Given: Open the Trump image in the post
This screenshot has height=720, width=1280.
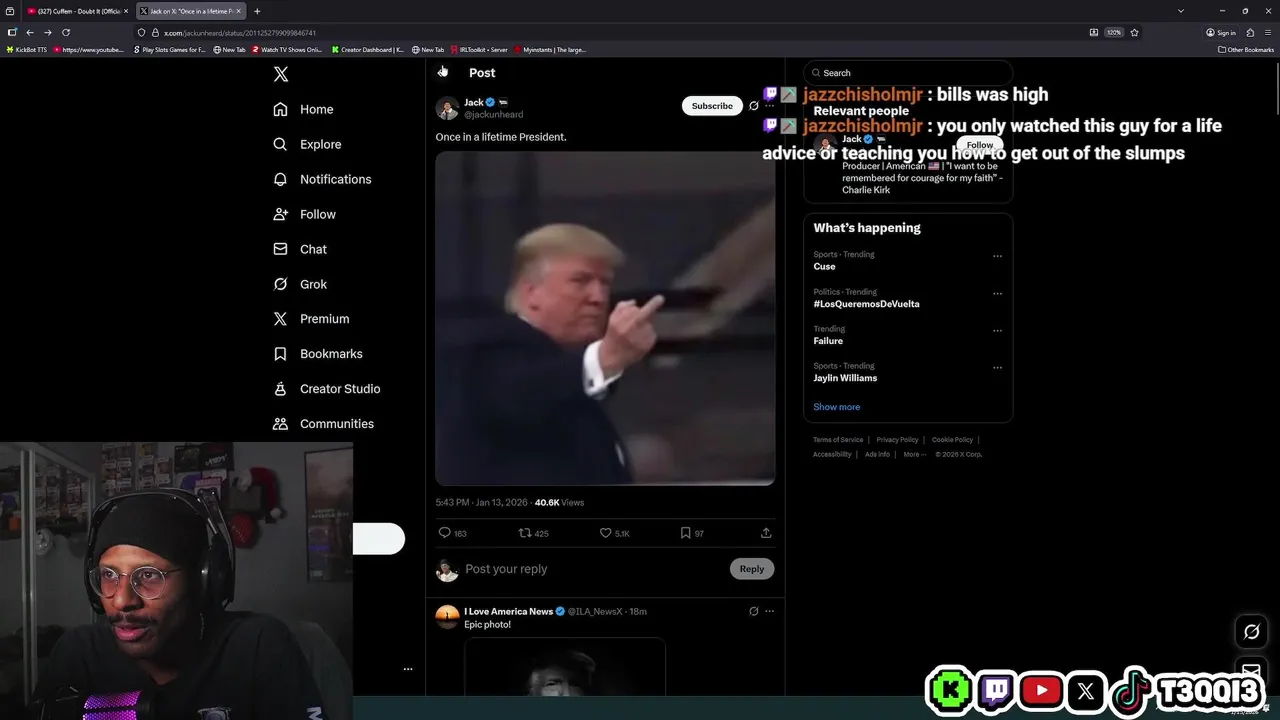Looking at the screenshot, I should 605,318.
